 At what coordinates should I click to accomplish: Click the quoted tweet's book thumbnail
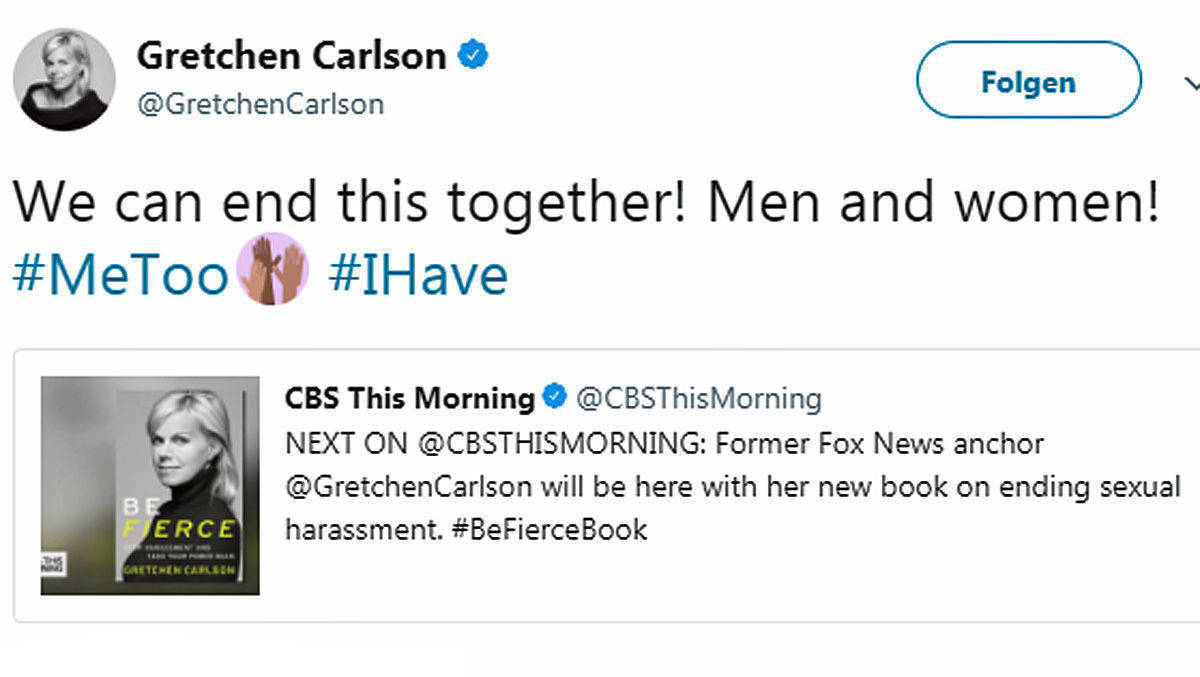[152, 485]
